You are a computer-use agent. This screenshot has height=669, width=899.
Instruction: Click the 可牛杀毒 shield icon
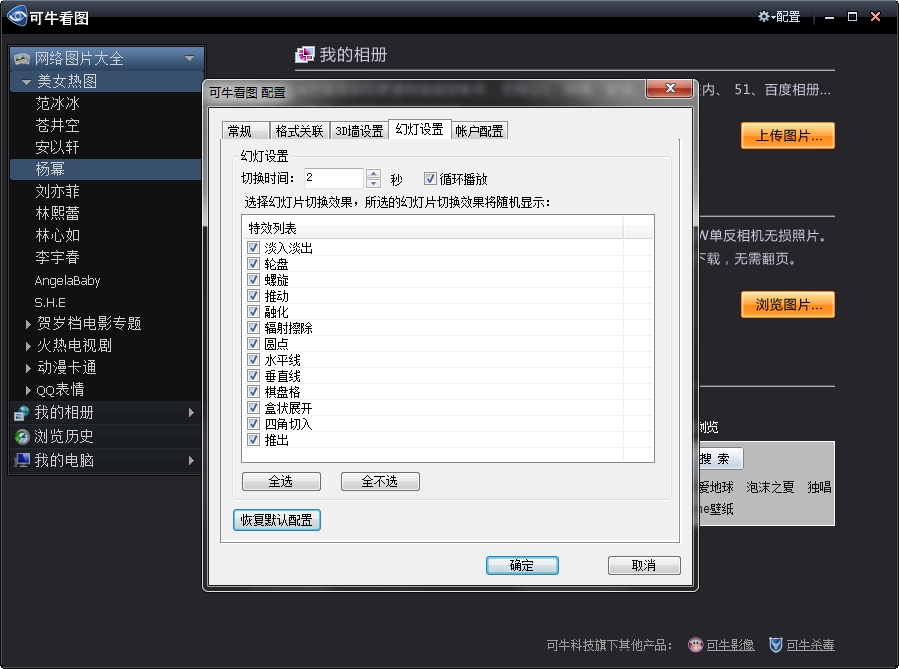pos(775,645)
